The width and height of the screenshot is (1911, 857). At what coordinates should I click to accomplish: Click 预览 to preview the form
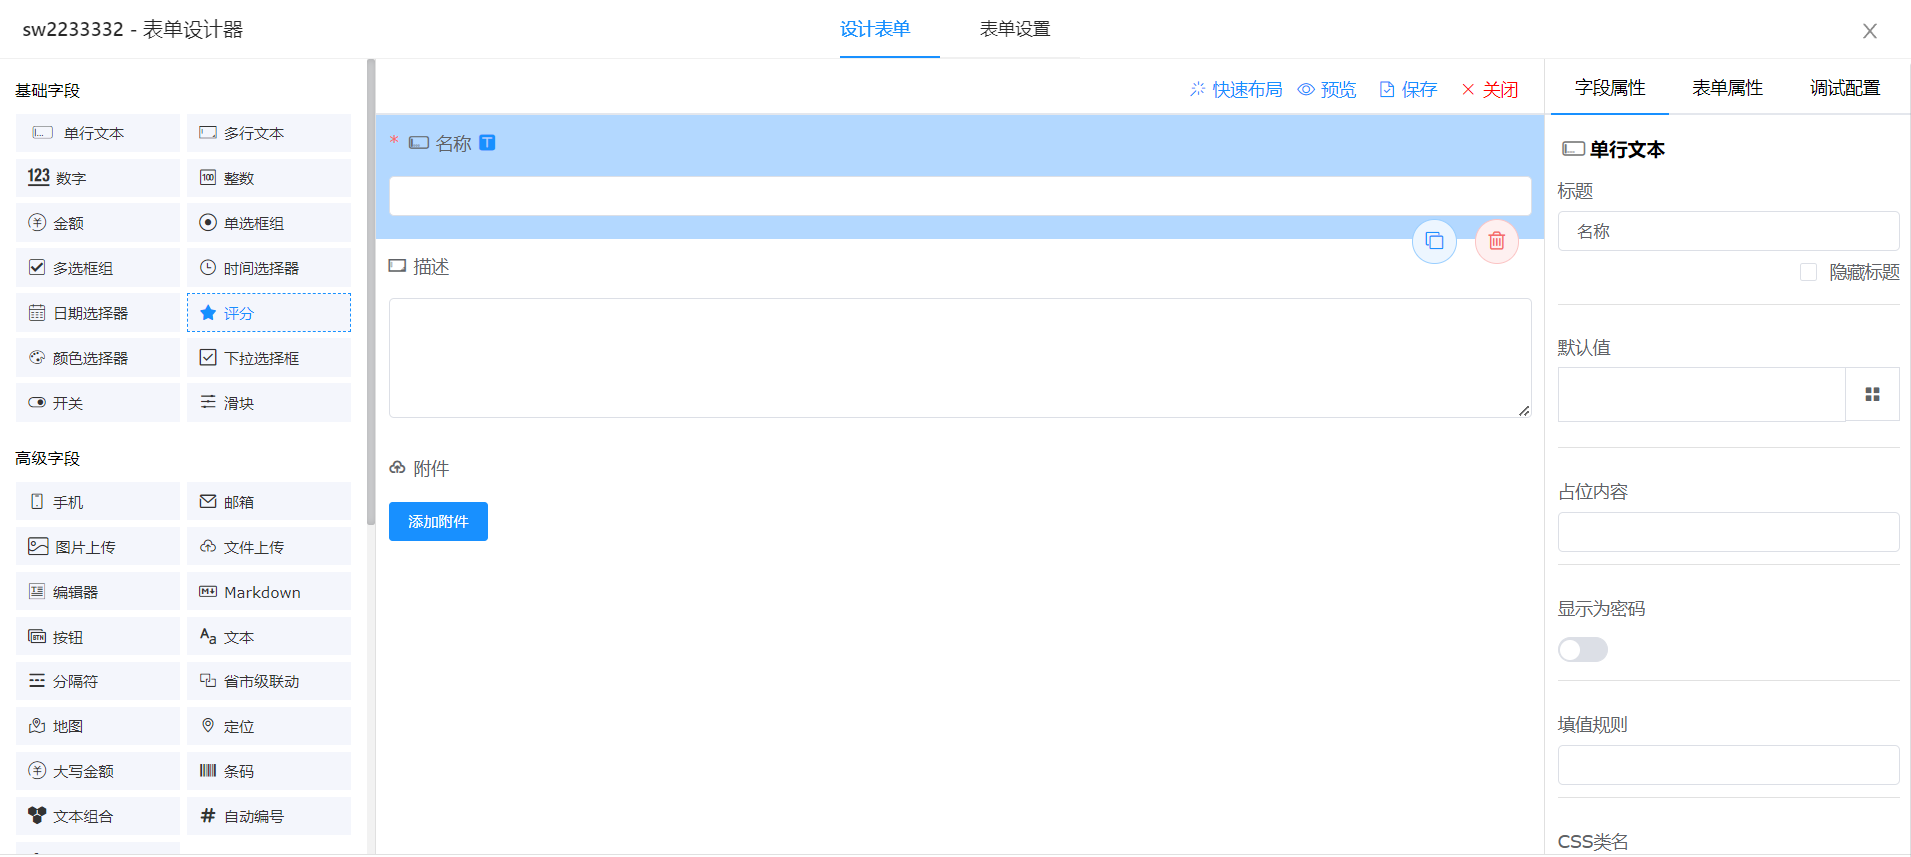tap(1327, 89)
